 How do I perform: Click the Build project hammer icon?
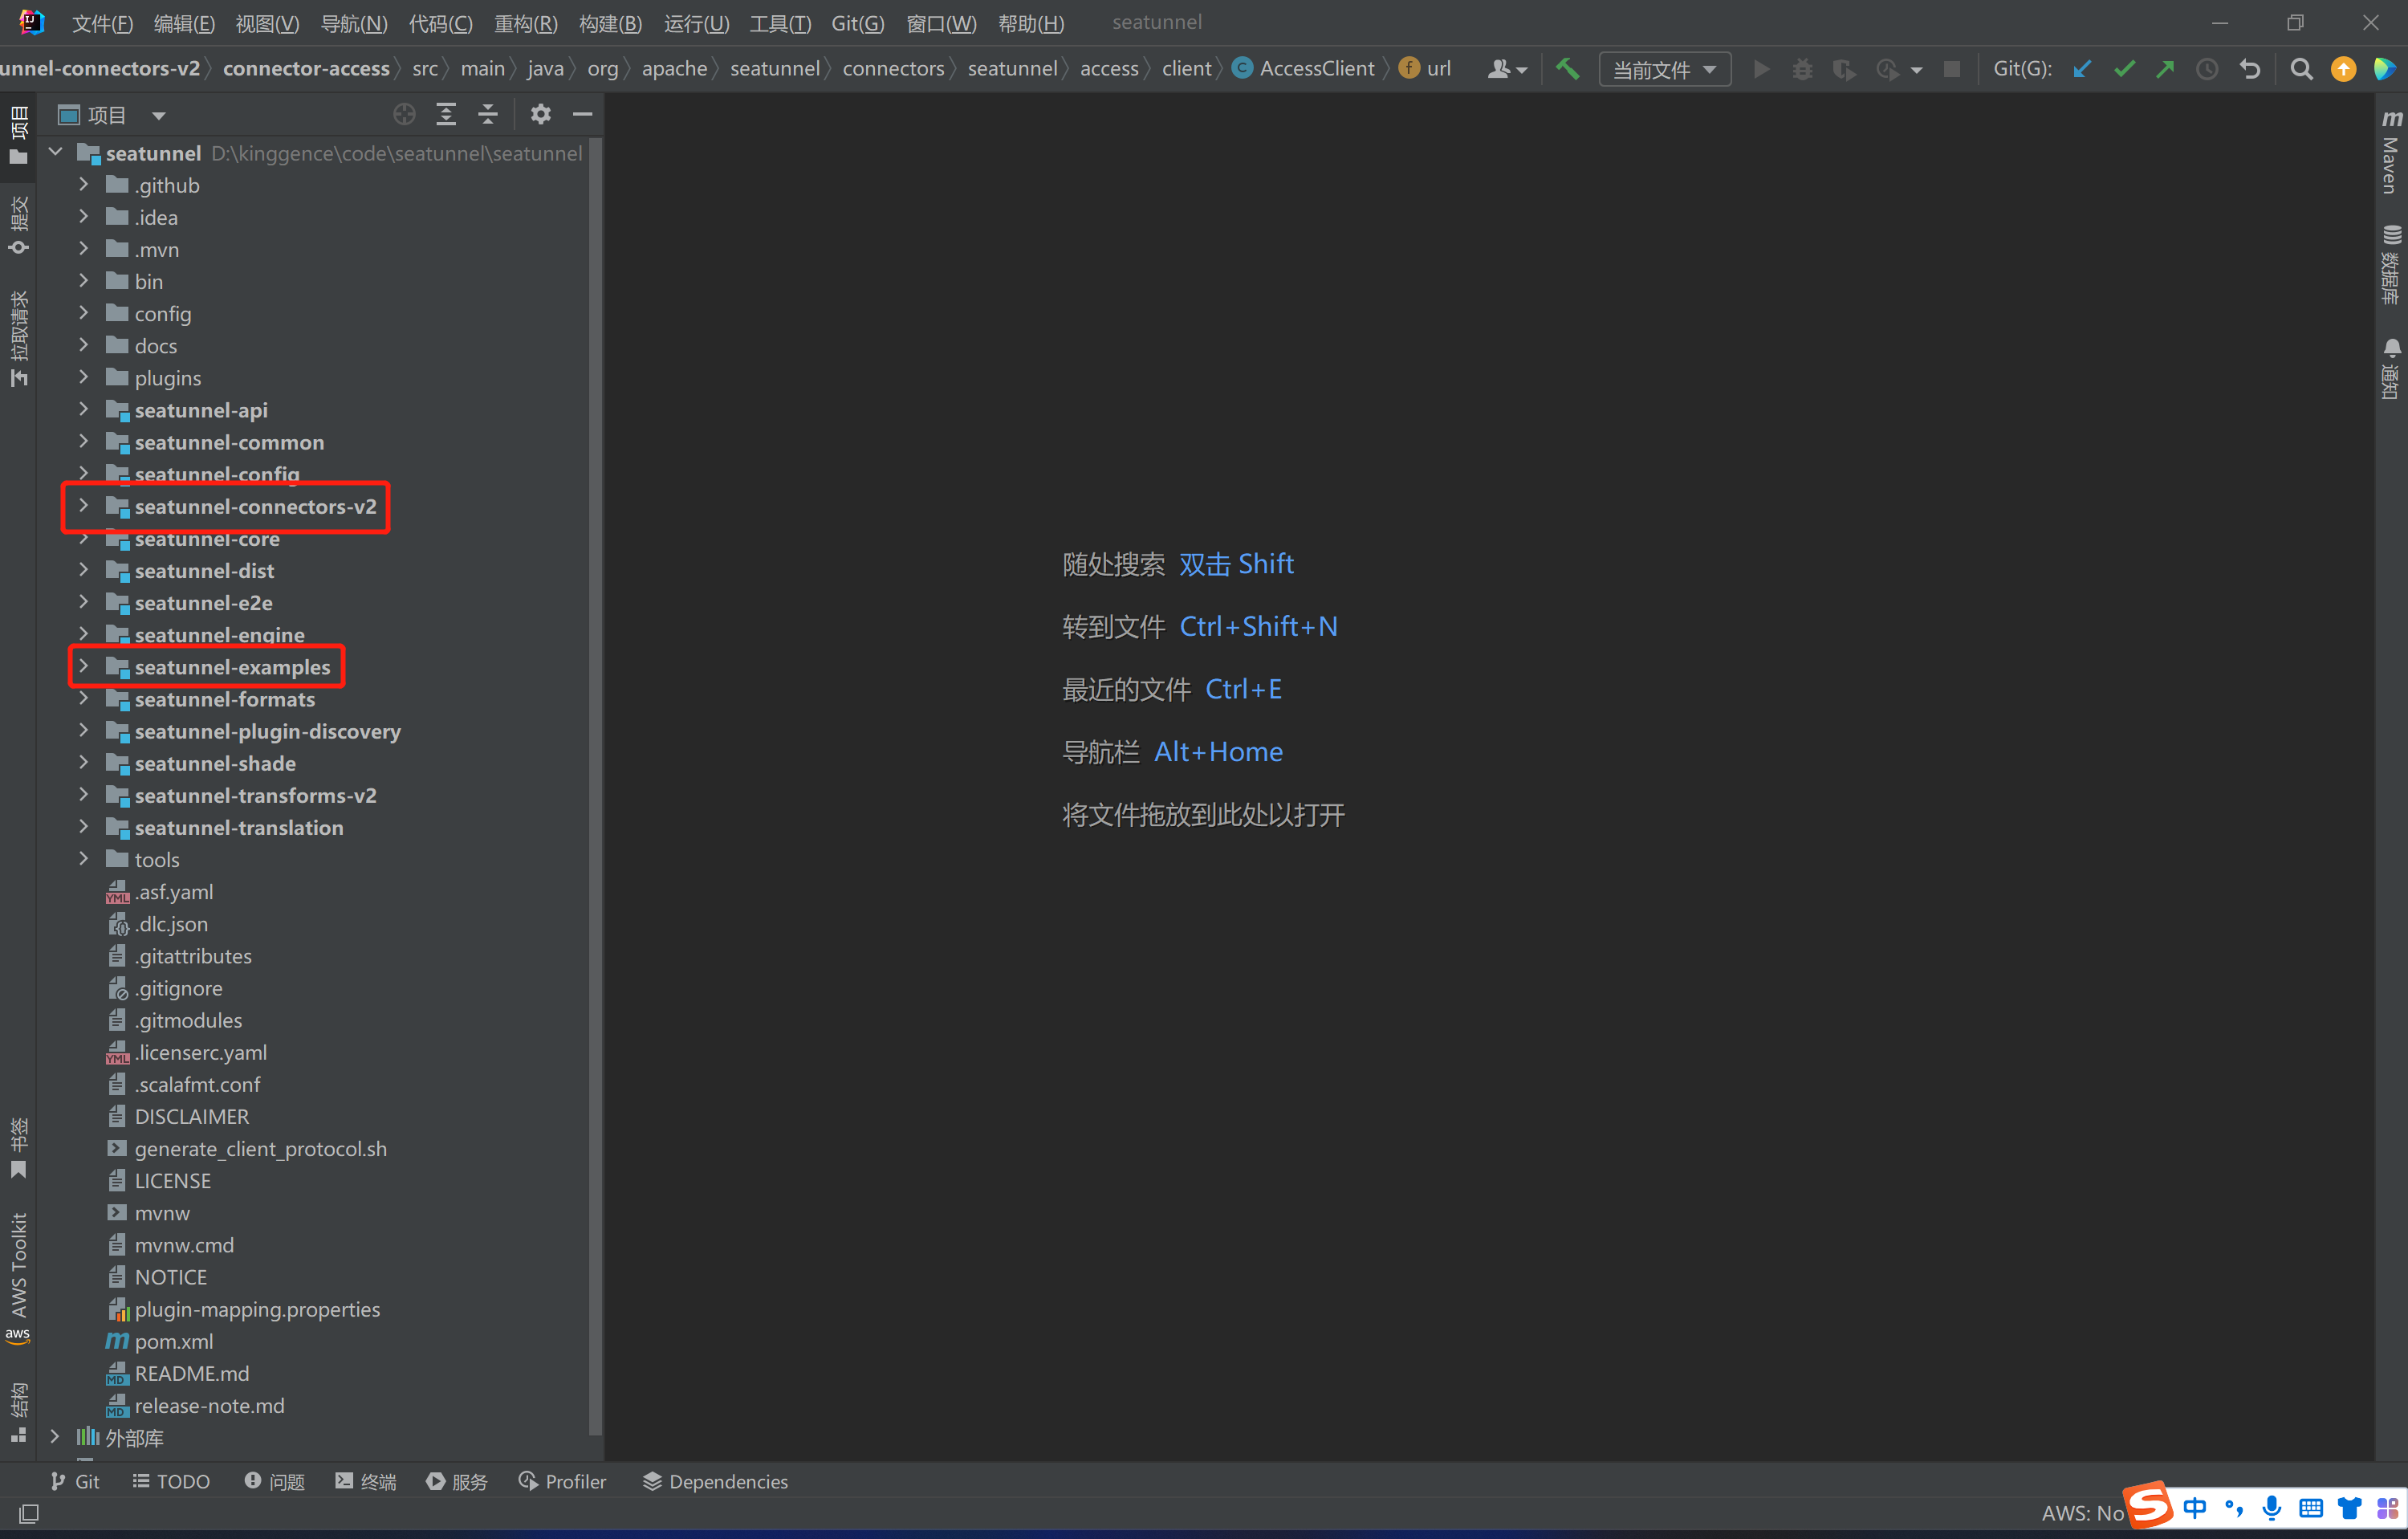(1567, 69)
